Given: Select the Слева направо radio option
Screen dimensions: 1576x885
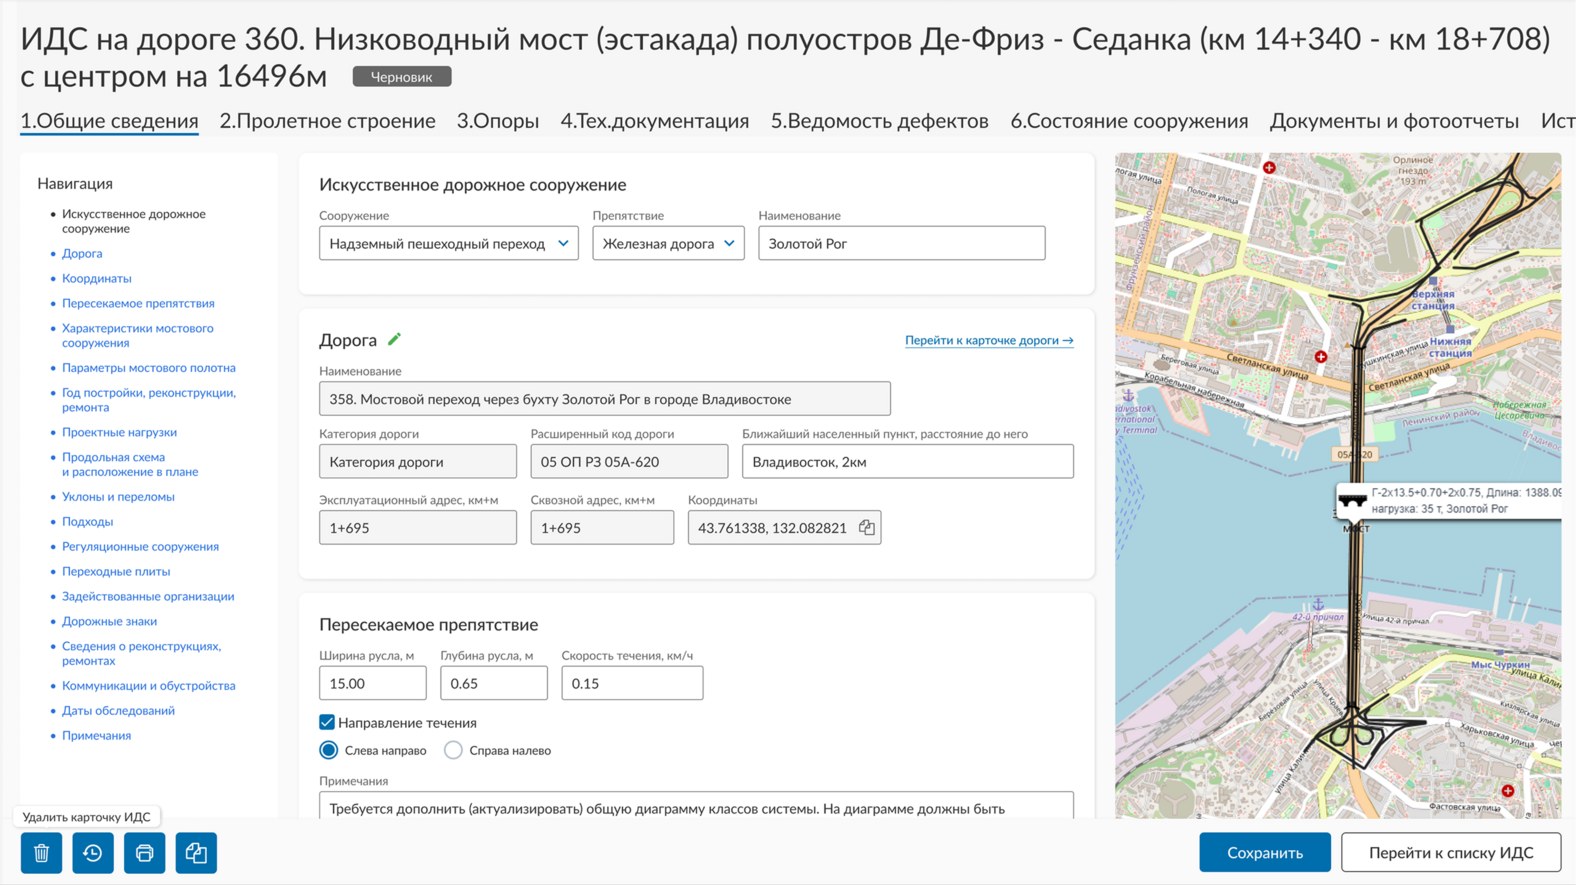Looking at the screenshot, I should pos(329,750).
